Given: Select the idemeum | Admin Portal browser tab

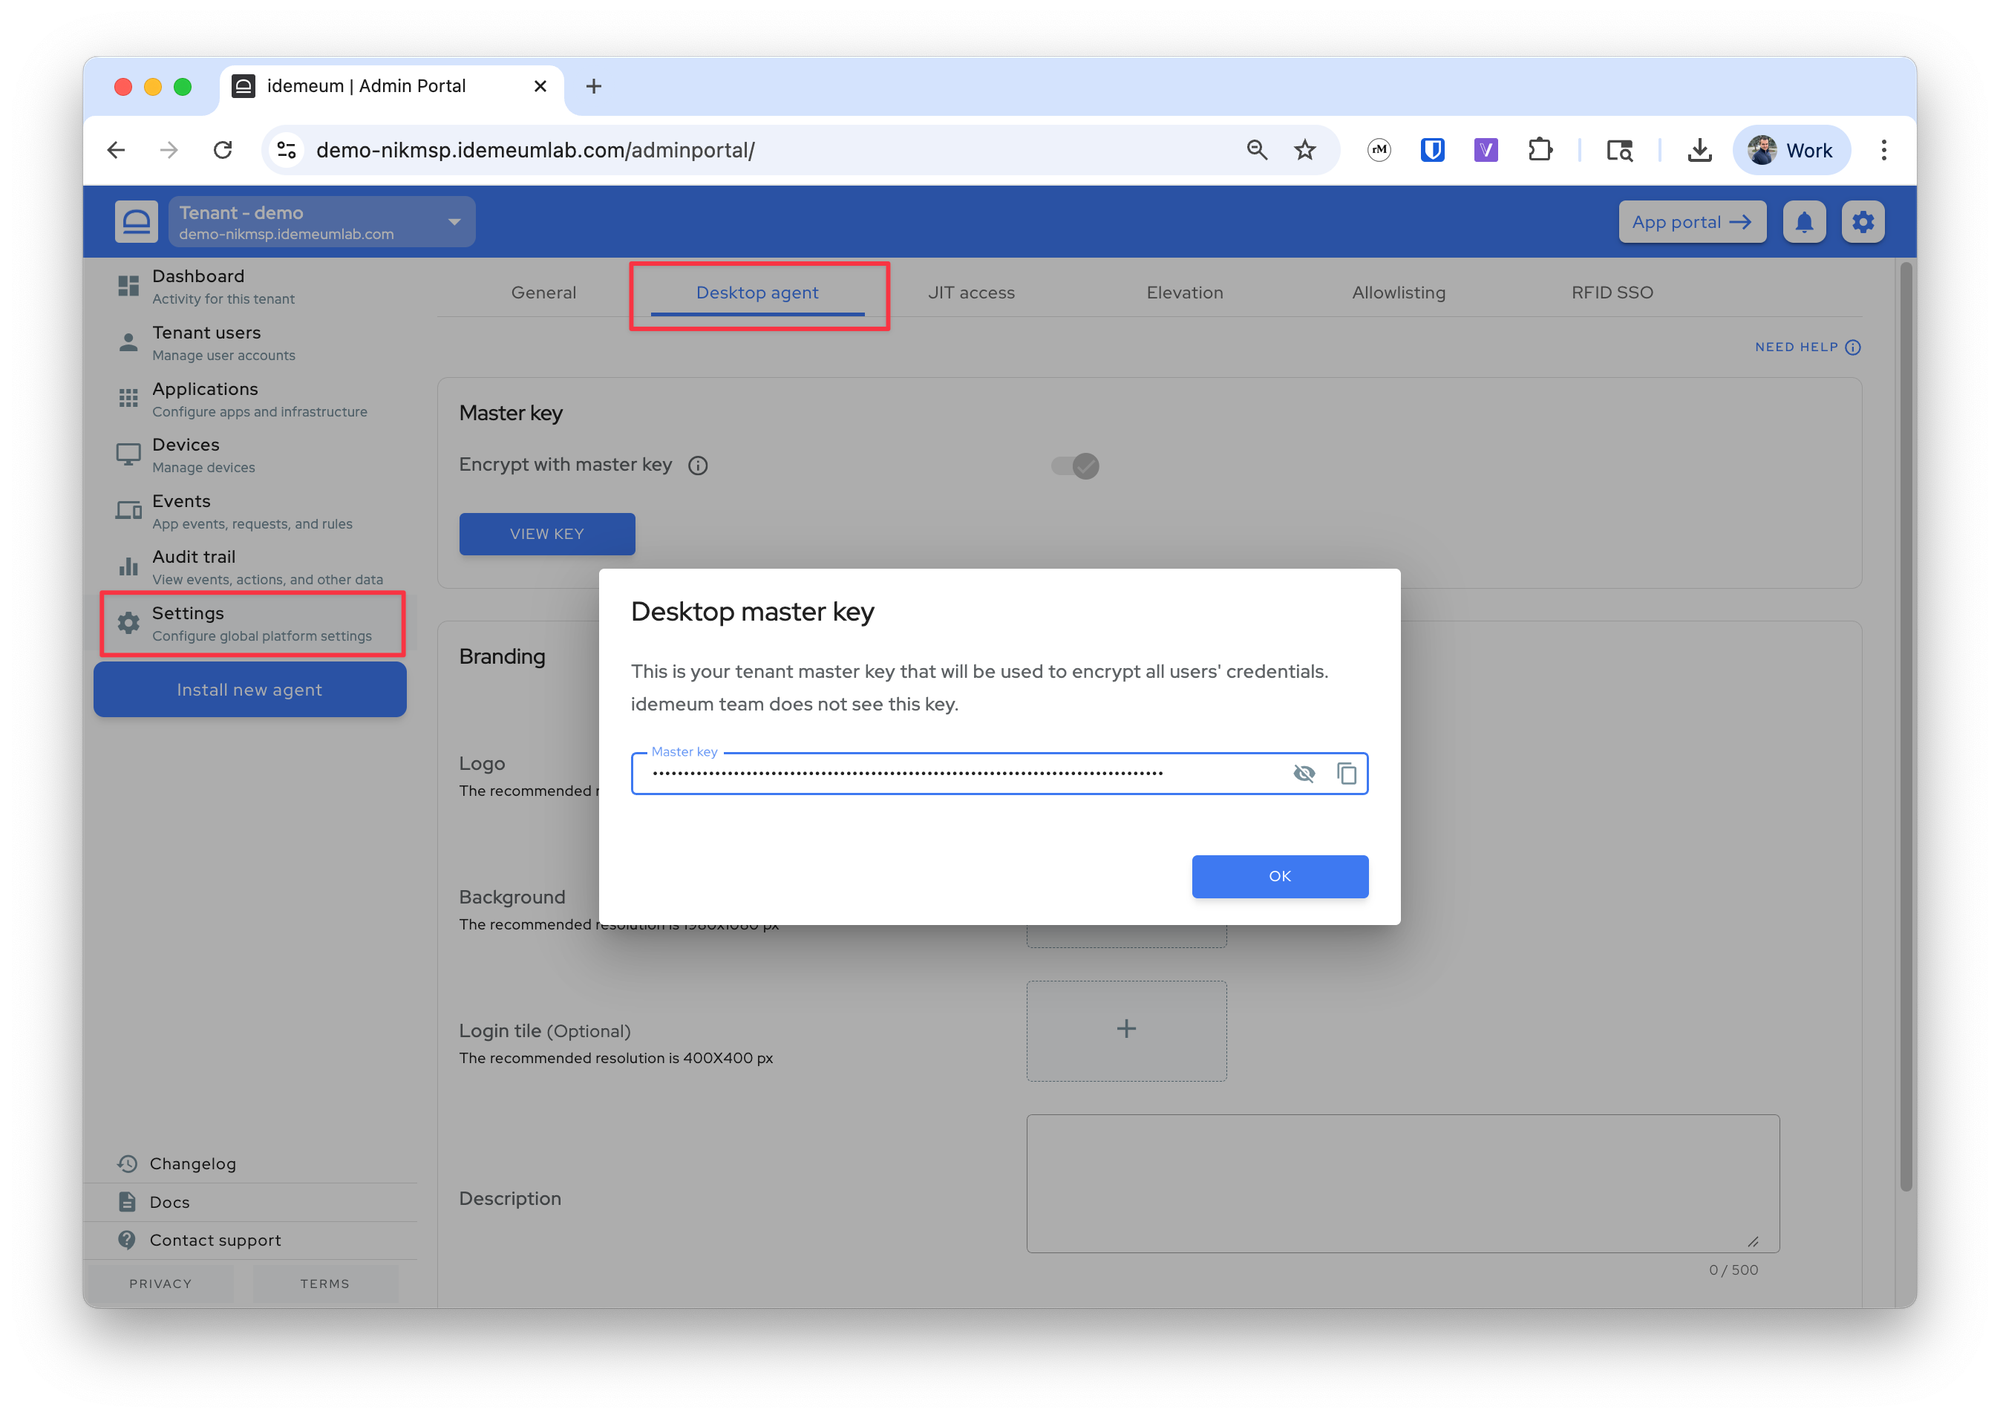Looking at the screenshot, I should pos(392,86).
